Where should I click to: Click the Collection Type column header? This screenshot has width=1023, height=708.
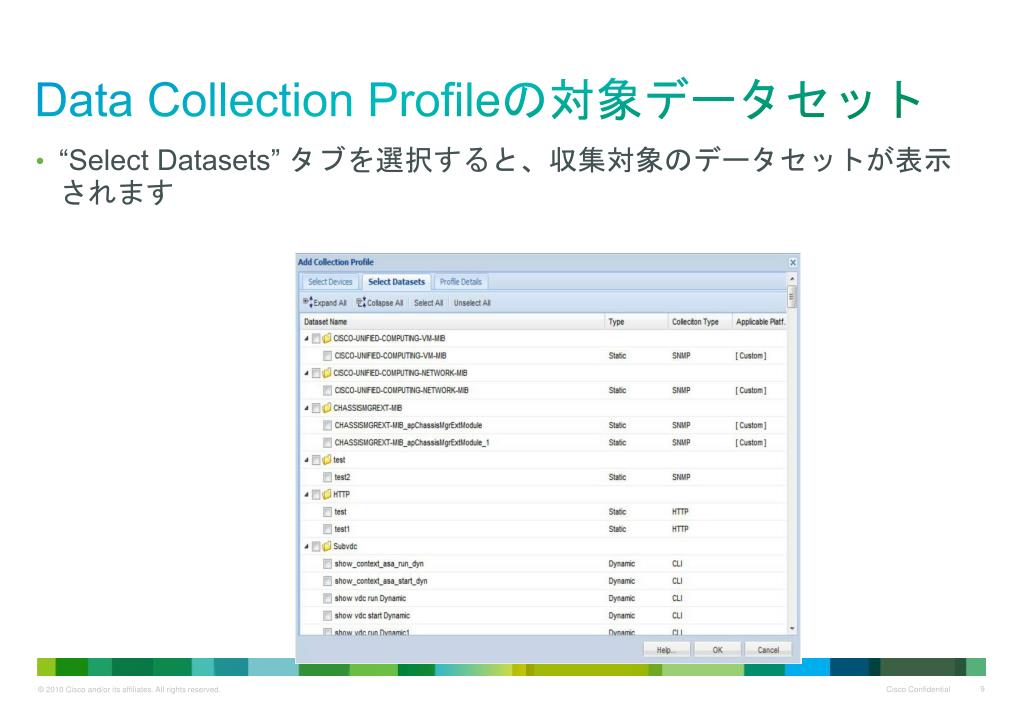click(699, 322)
